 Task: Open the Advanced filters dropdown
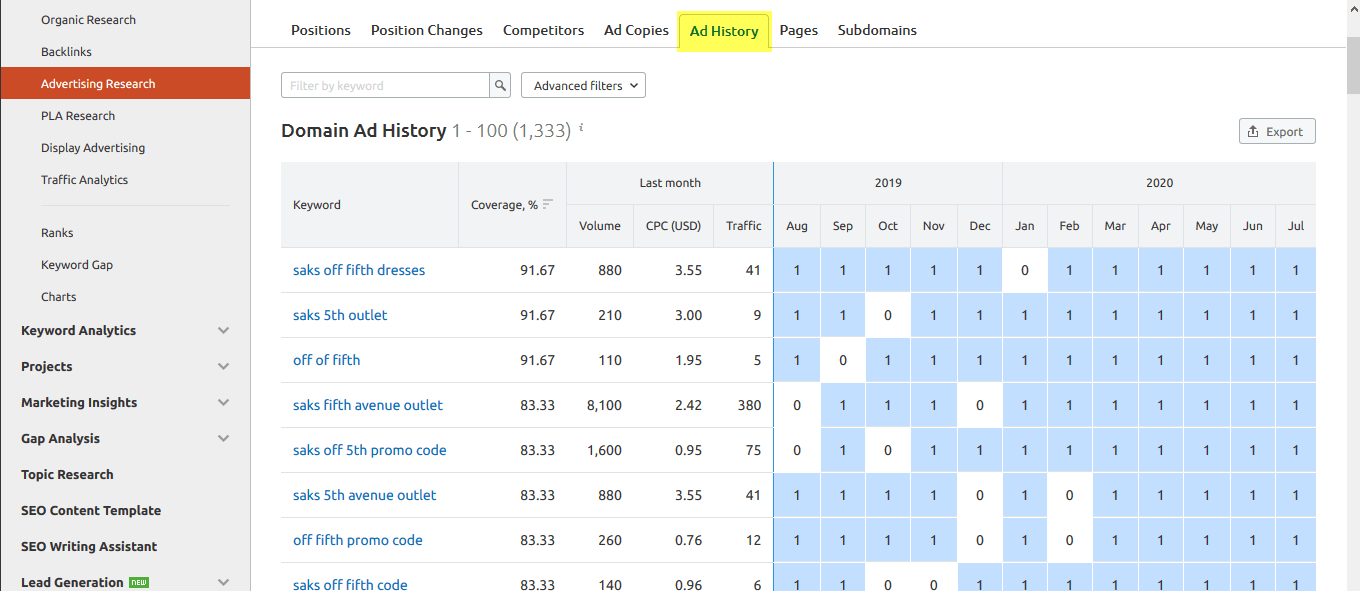[583, 85]
